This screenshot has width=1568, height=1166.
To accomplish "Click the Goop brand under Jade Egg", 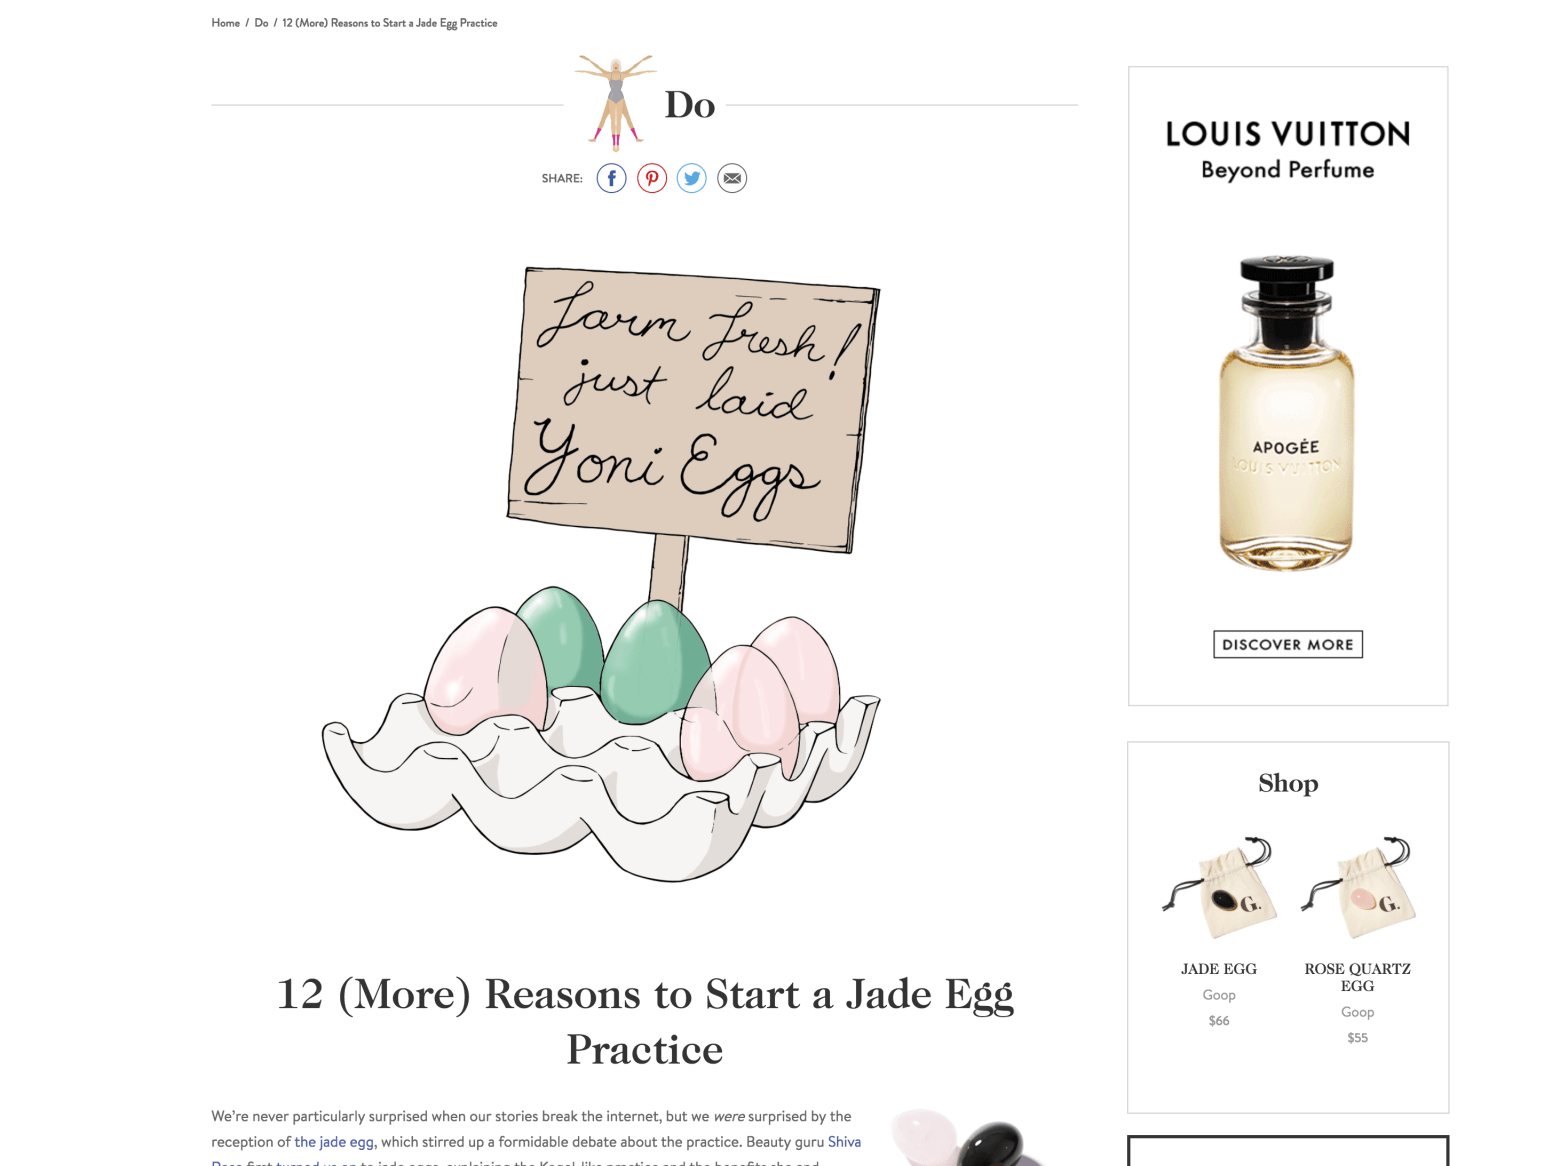I will 1219,995.
